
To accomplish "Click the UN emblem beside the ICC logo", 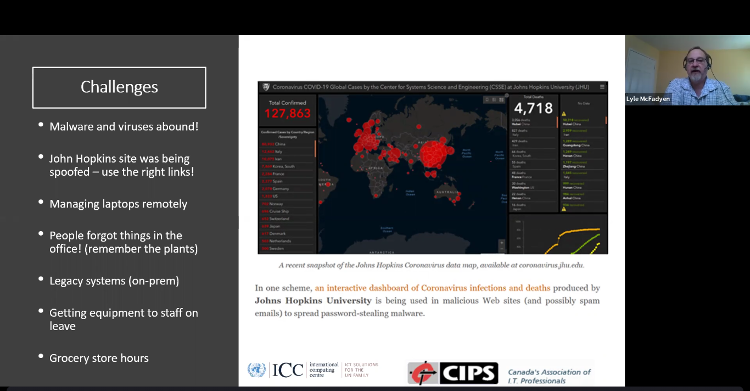I will click(256, 370).
